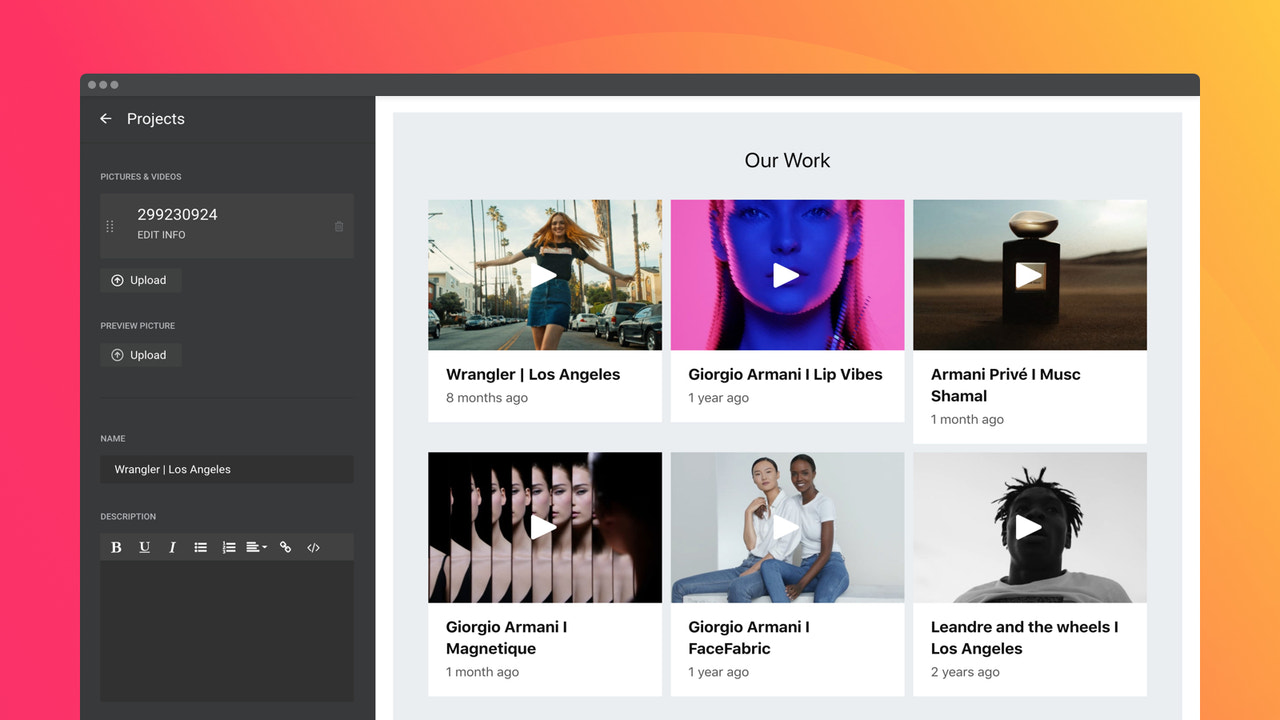Click EDIT INFO under 299230924
The width and height of the screenshot is (1280, 720).
click(161, 235)
